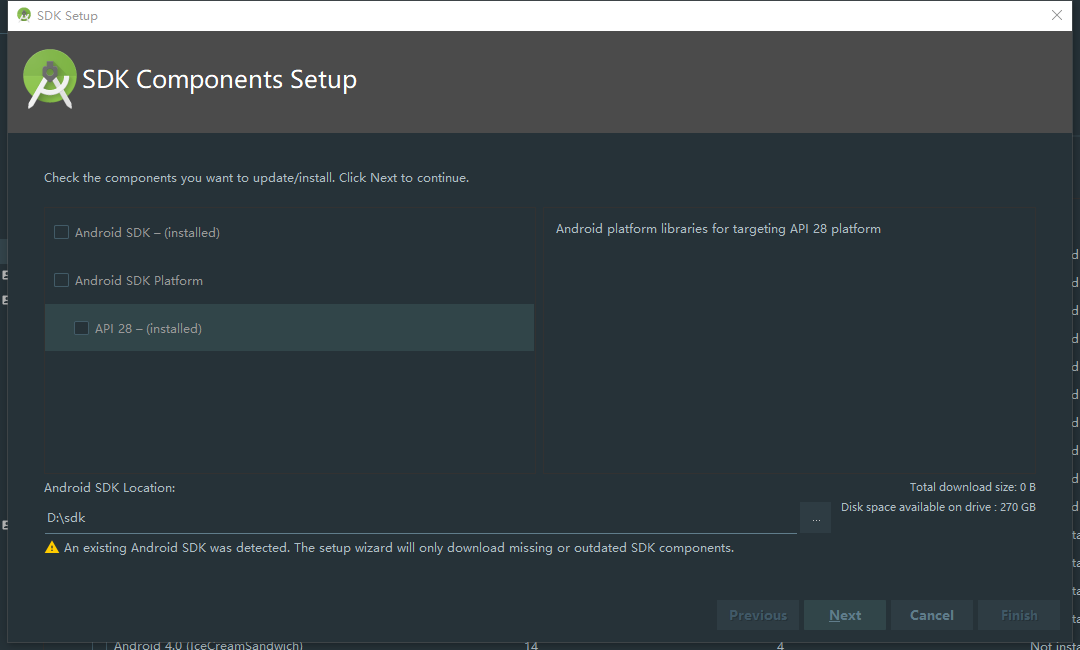
Task: Click the Previous button
Action: tap(757, 614)
